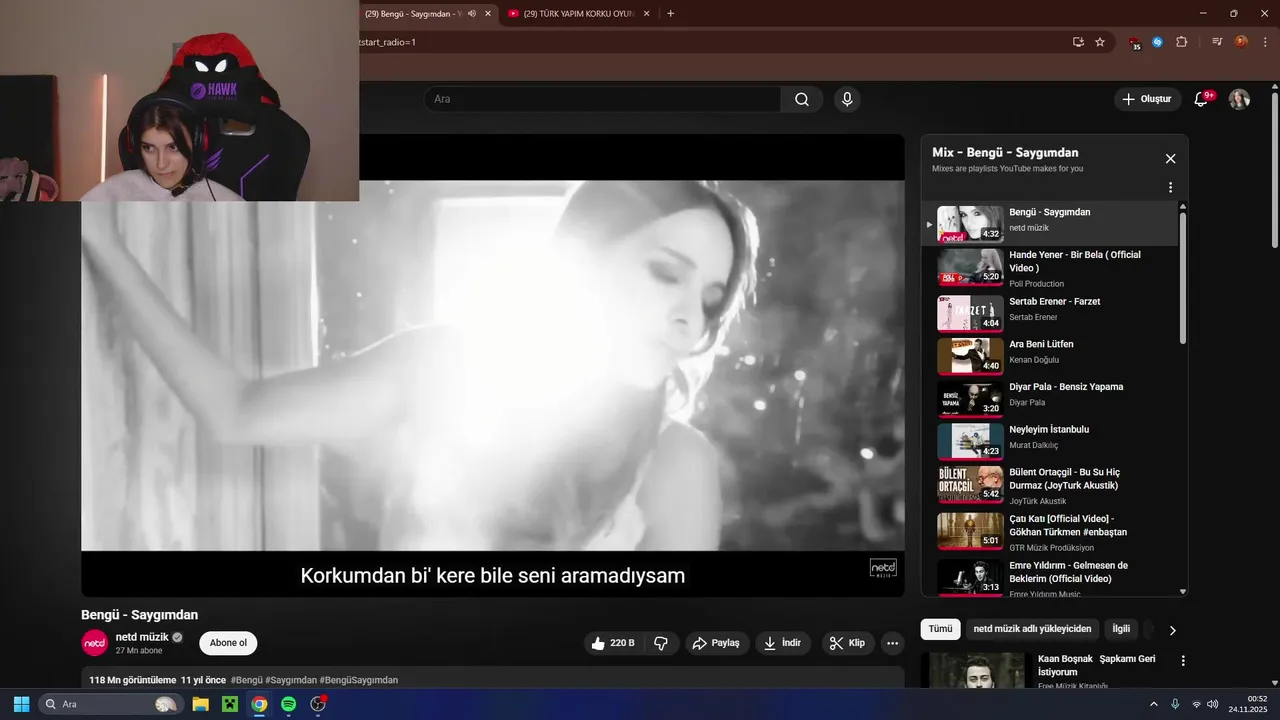The image size is (1280, 720).
Task: Open more actions ellipsis under video
Action: click(x=893, y=643)
